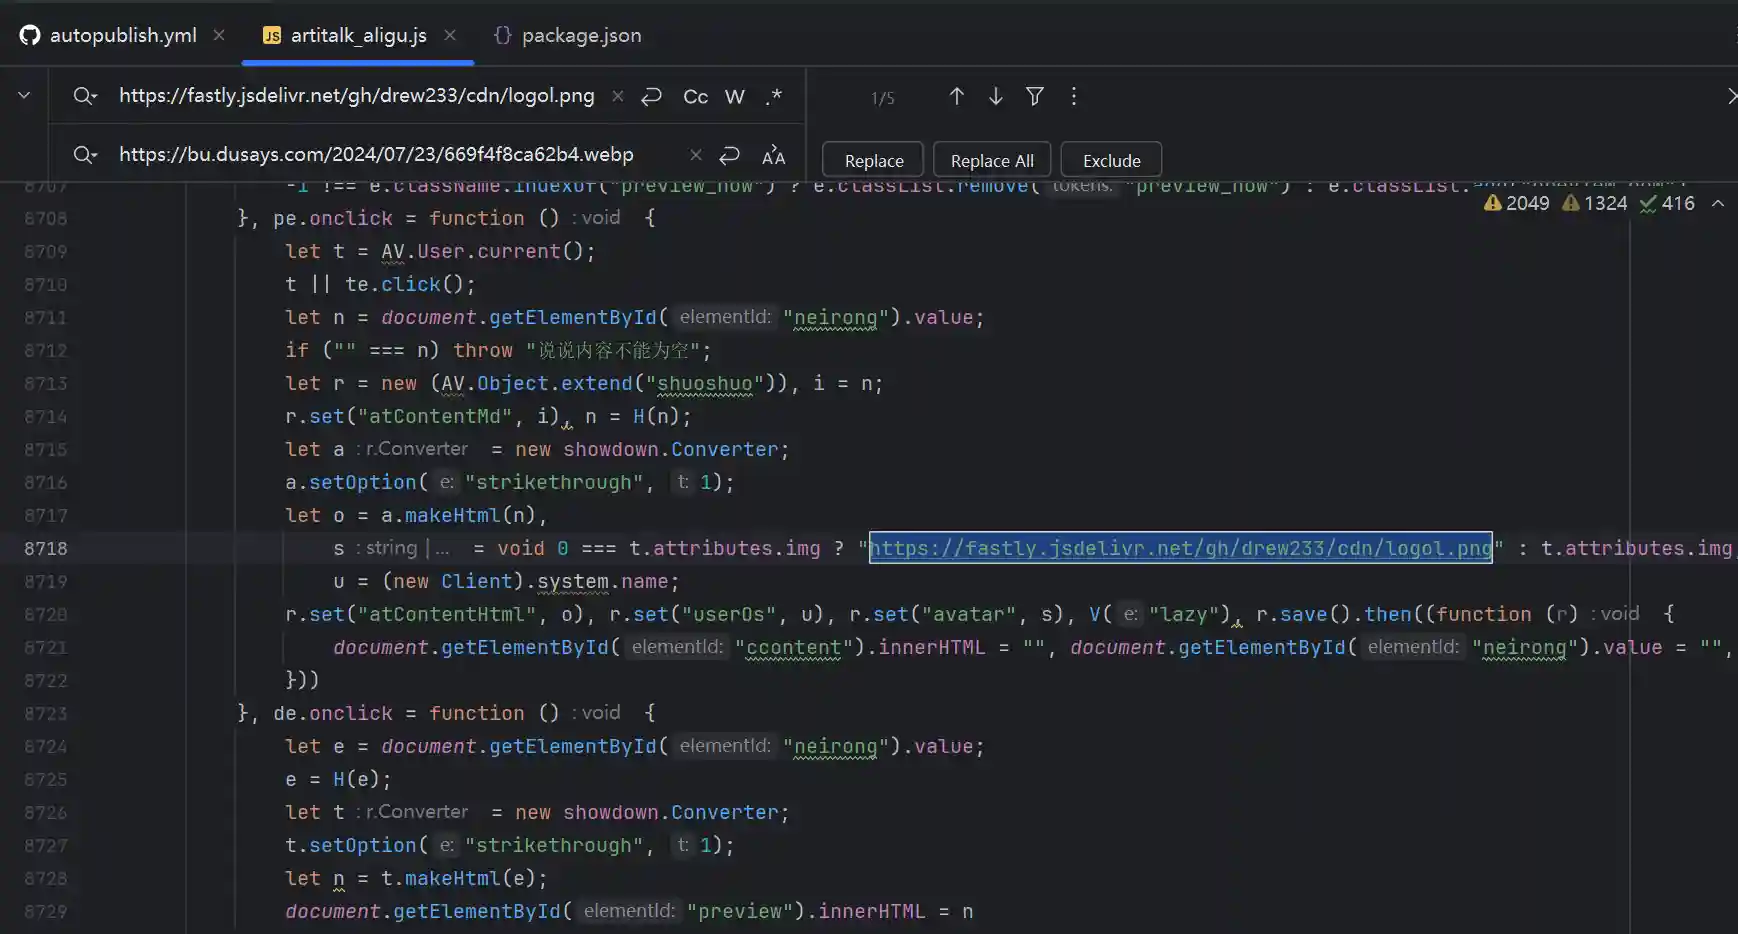
Task: Jump to next search occurrence
Action: tap(996, 96)
